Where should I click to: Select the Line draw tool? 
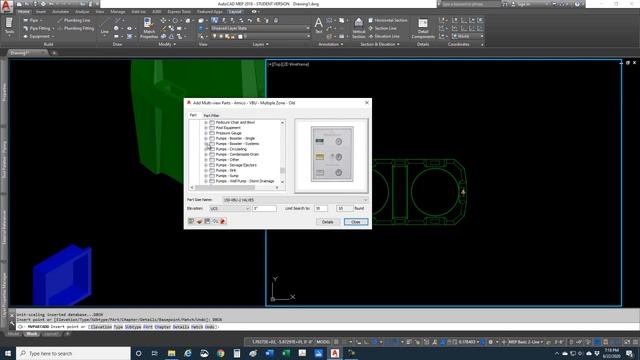pos(104,27)
